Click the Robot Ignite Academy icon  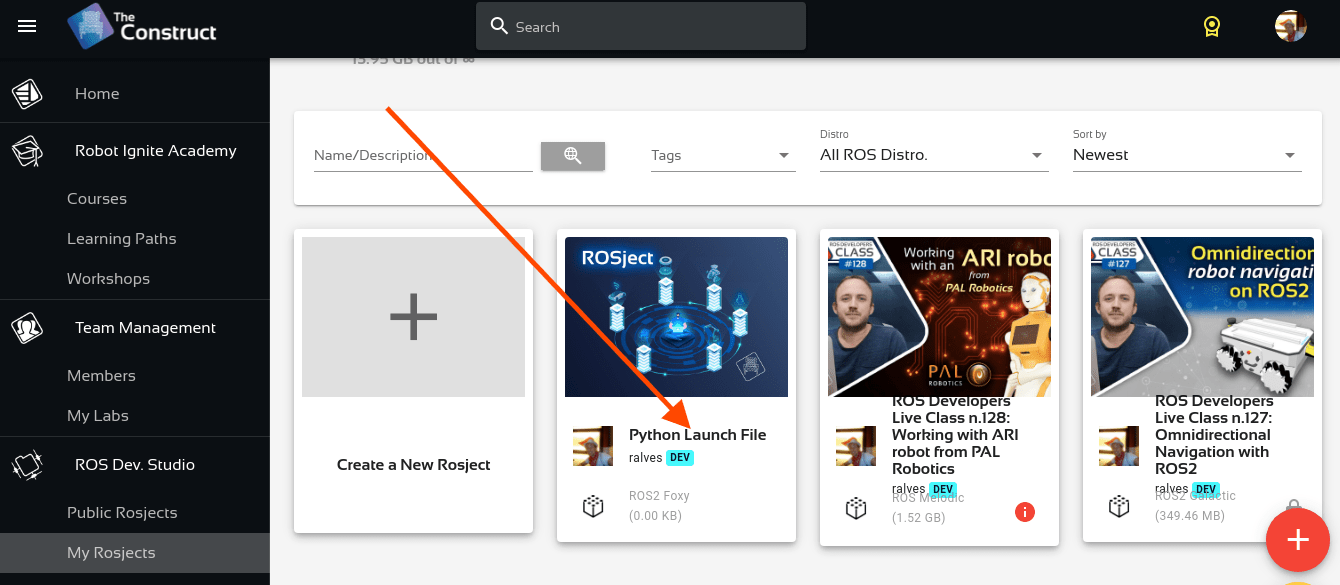[x=27, y=151]
